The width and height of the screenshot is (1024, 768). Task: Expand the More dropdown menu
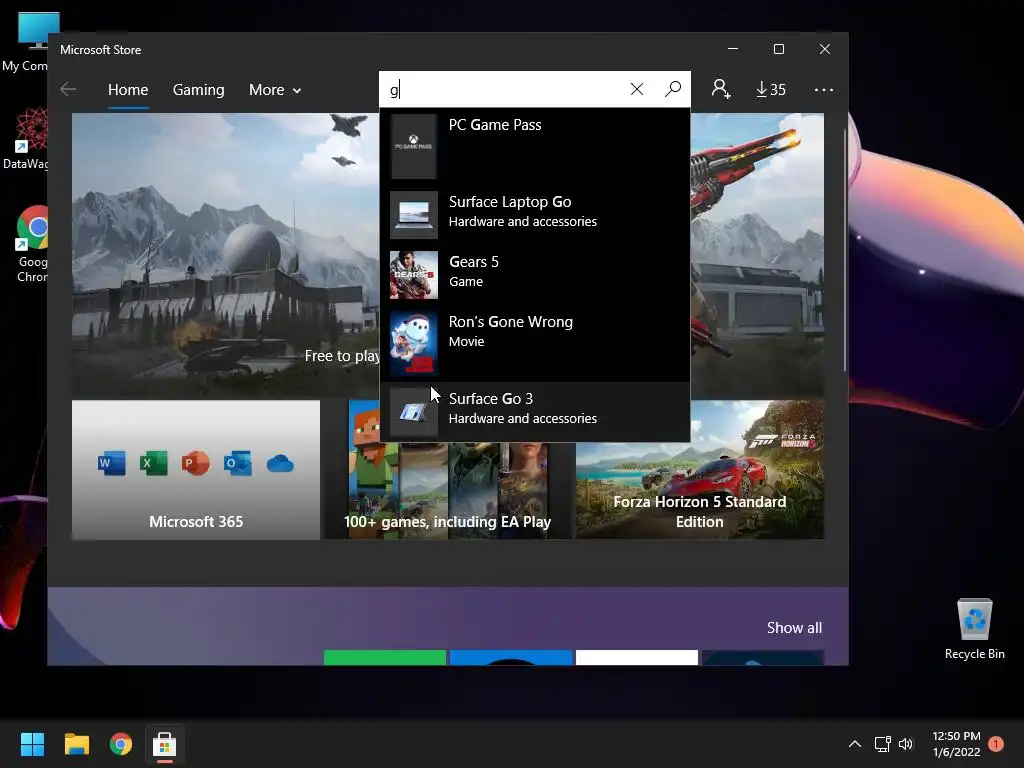pos(275,89)
